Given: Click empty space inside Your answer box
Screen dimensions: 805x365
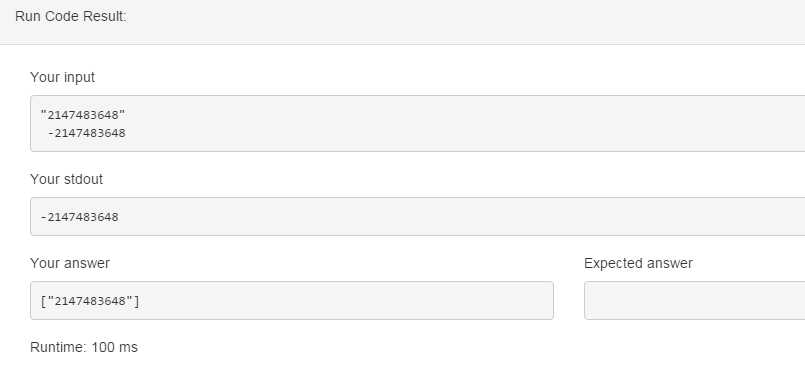Looking at the screenshot, I should [x=344, y=300].
